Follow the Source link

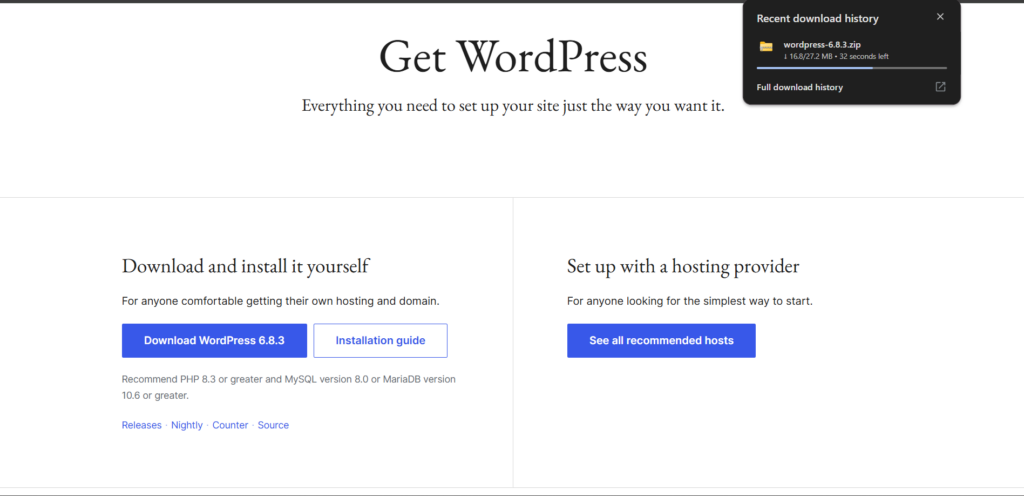[x=273, y=425]
